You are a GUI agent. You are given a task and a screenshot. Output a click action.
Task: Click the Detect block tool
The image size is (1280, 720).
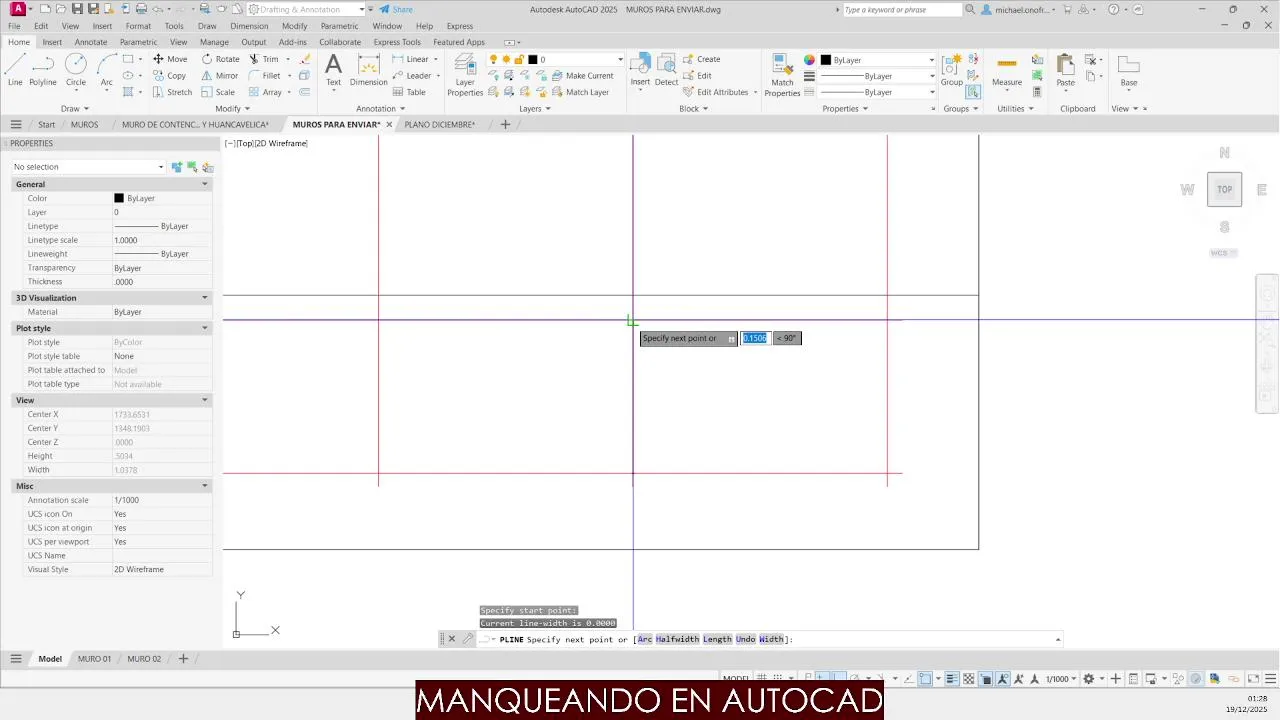[667, 70]
